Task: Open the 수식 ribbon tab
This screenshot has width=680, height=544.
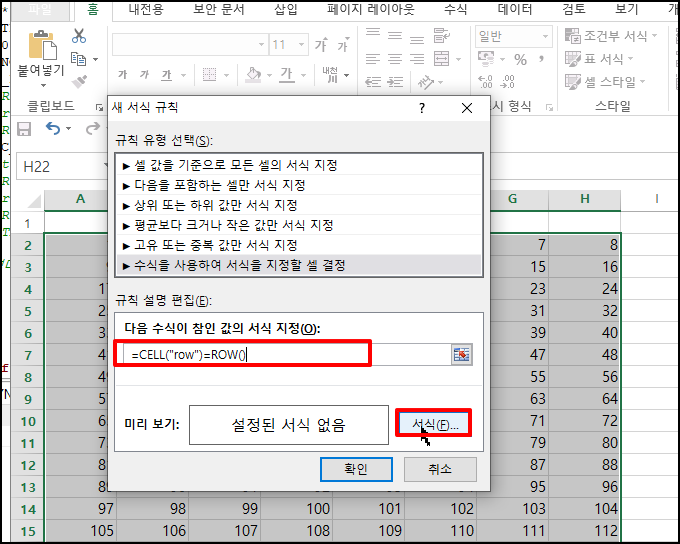Action: tap(455, 10)
